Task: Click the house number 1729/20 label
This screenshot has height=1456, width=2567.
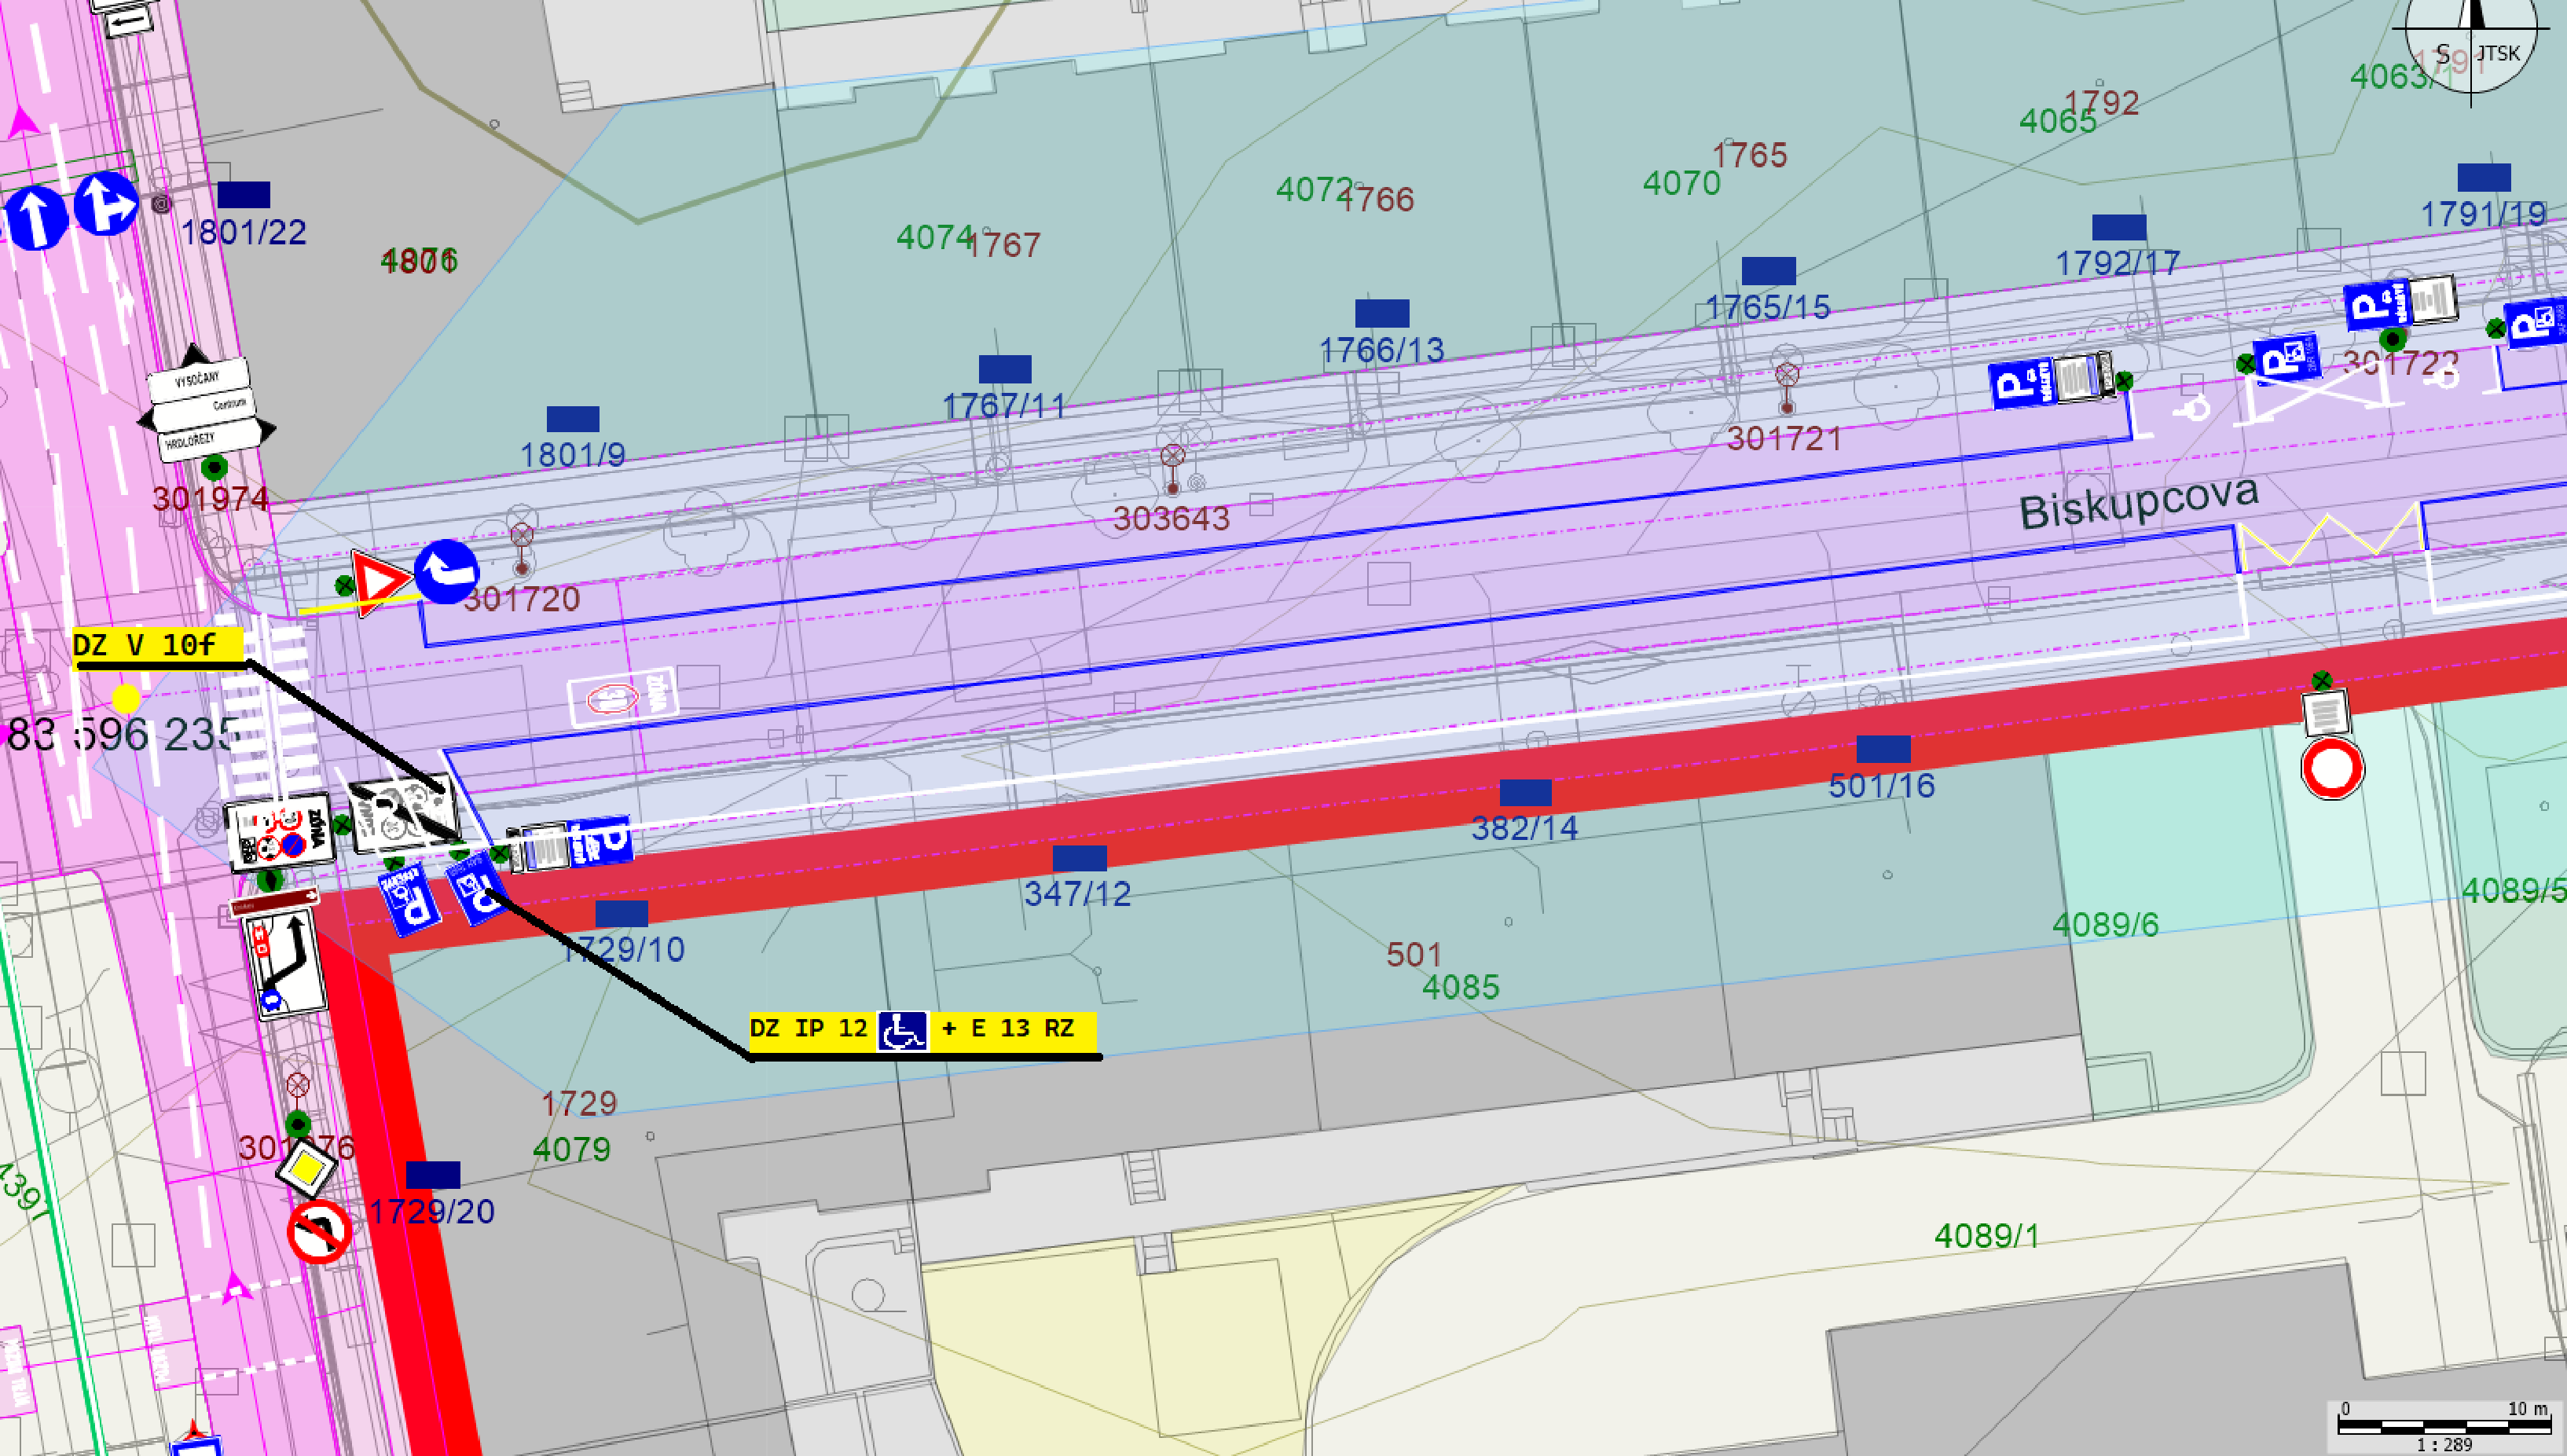Action: coord(432,1212)
